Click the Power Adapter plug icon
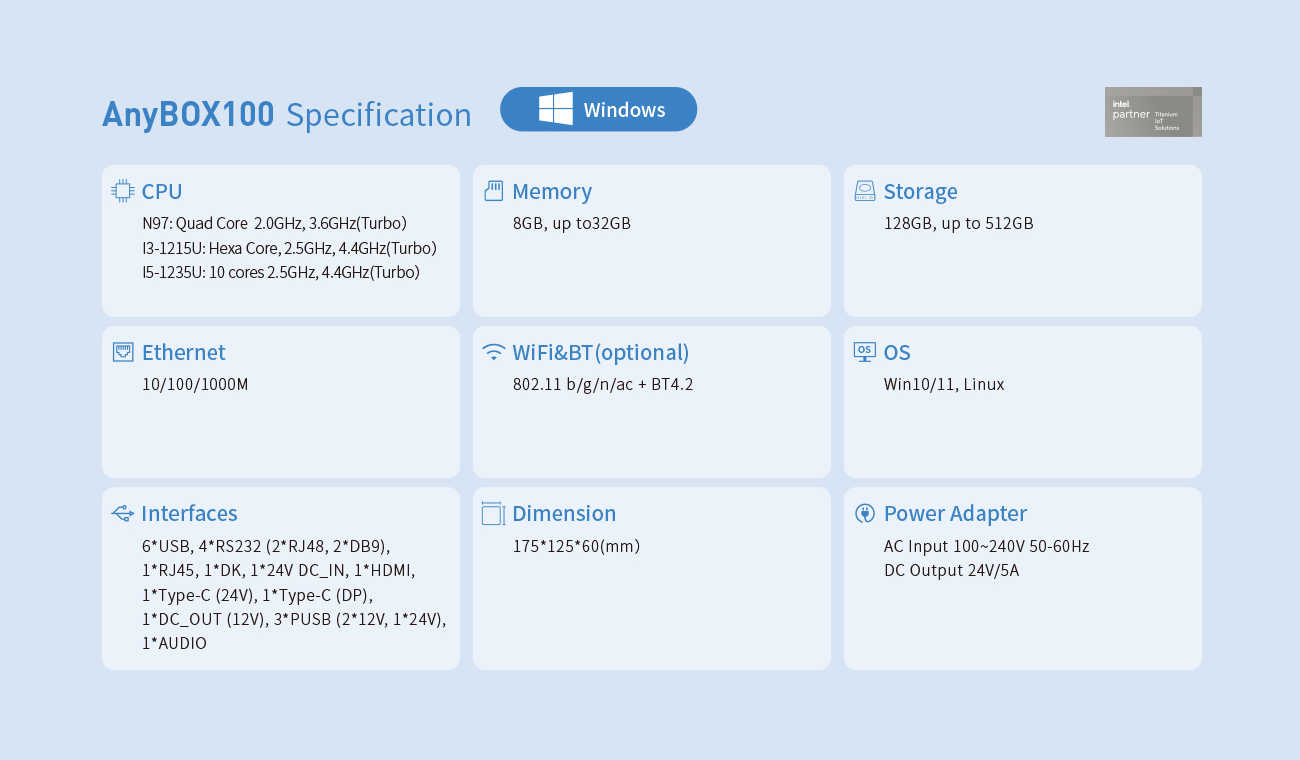The image size is (1300, 760). click(x=865, y=513)
